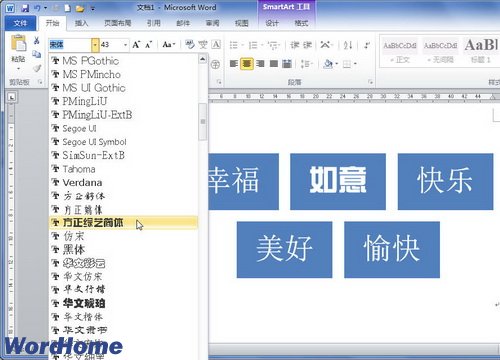The image size is (500, 360).
Task: Click the Phonetic Guide icon
Action: click(x=203, y=44)
